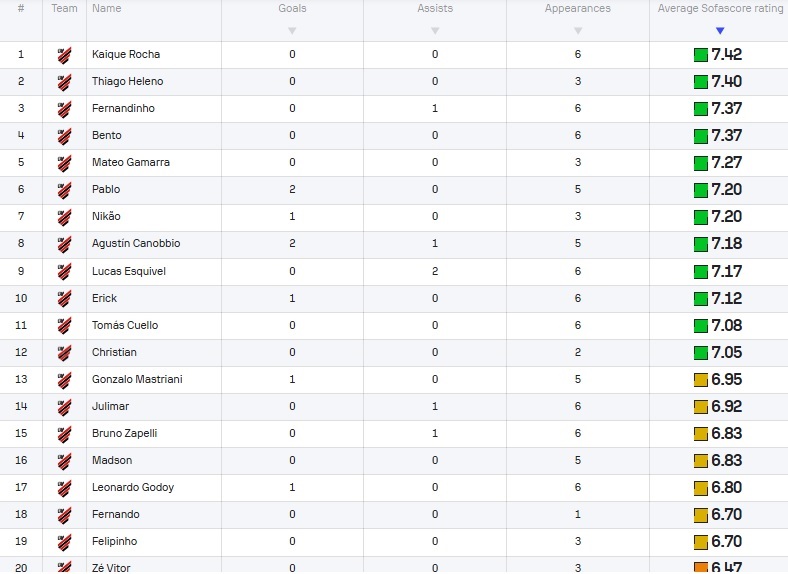
Task: Click the green rating swatch for 7.42
Action: click(x=701, y=55)
